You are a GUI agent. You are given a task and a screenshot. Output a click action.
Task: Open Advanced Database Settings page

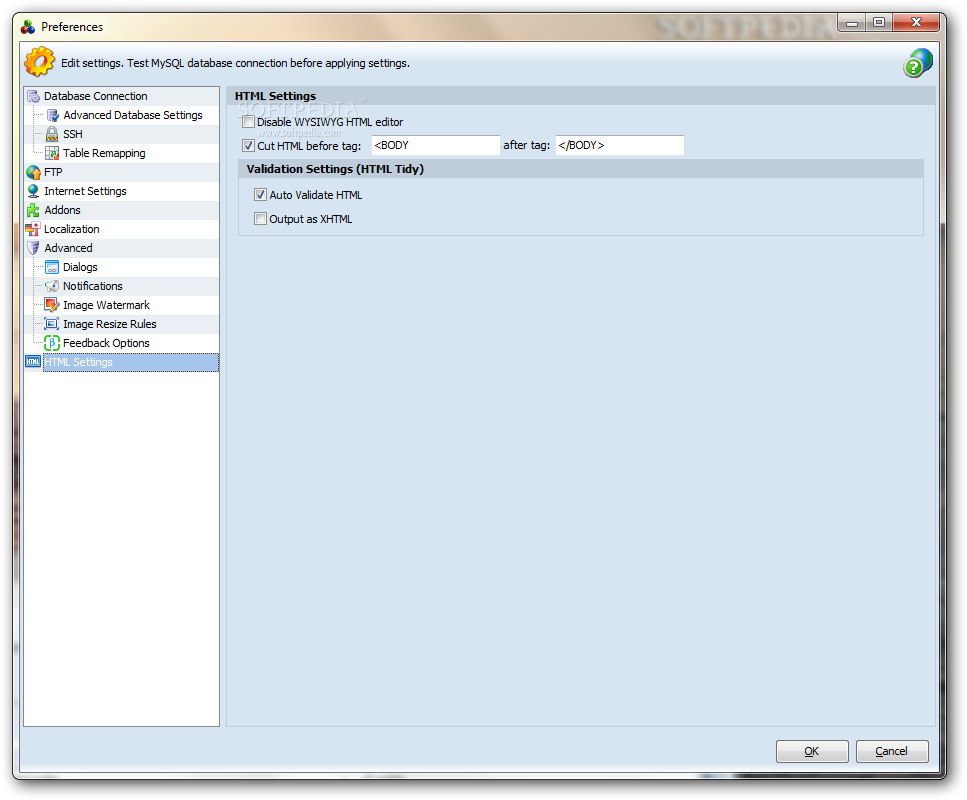click(x=133, y=115)
